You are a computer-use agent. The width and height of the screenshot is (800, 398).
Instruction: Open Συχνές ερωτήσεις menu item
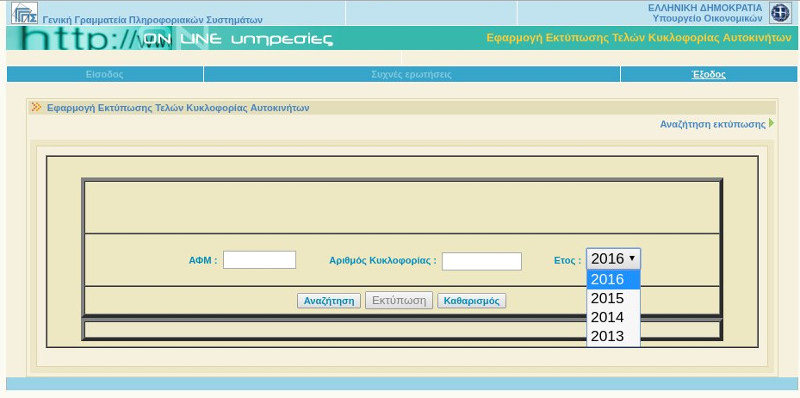tap(412, 74)
